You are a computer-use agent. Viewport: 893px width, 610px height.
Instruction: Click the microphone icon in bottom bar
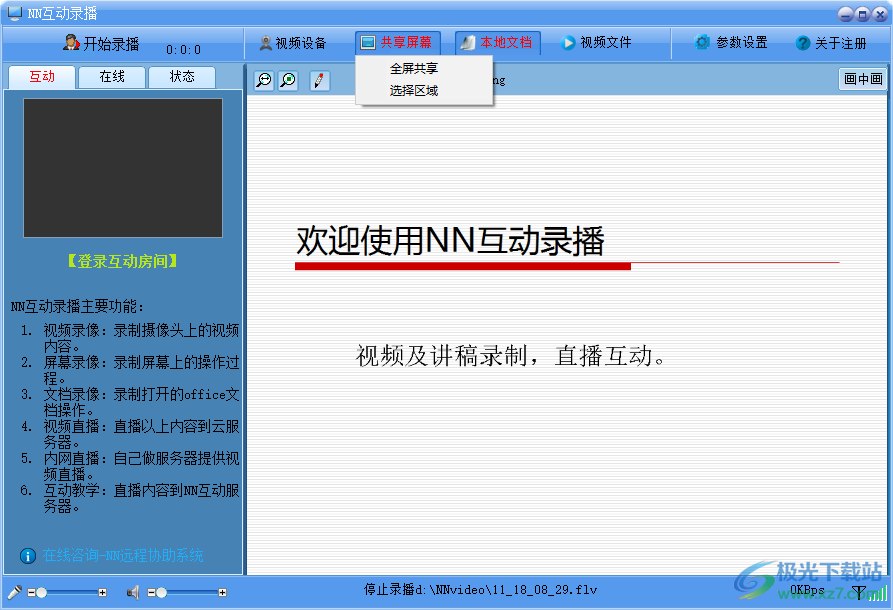click(14, 592)
